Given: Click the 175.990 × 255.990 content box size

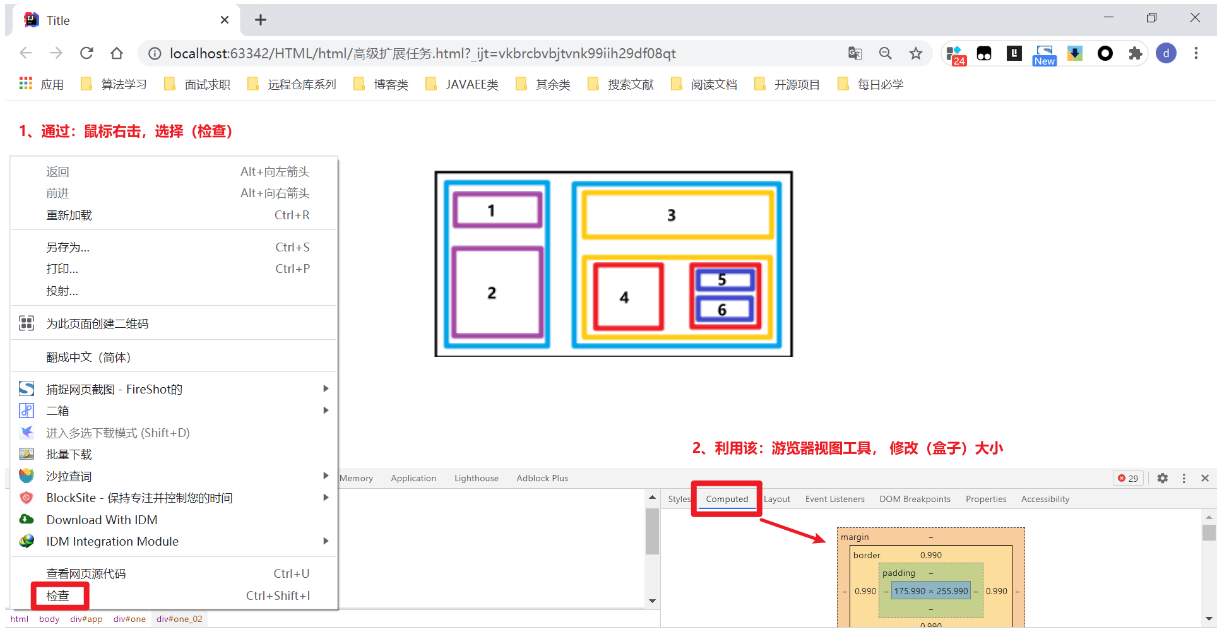Looking at the screenshot, I should coord(930,591).
